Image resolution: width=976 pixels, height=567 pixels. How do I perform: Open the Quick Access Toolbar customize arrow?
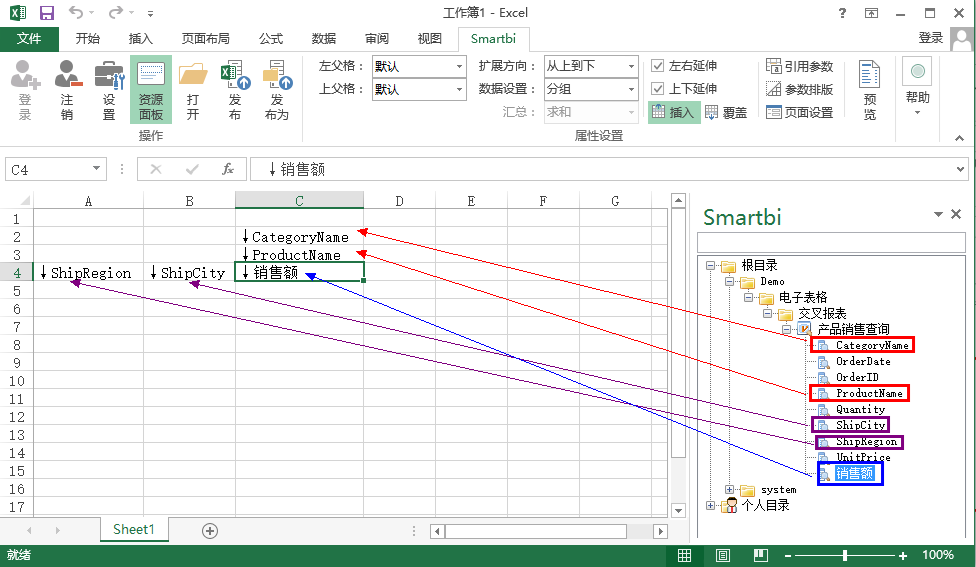150,13
